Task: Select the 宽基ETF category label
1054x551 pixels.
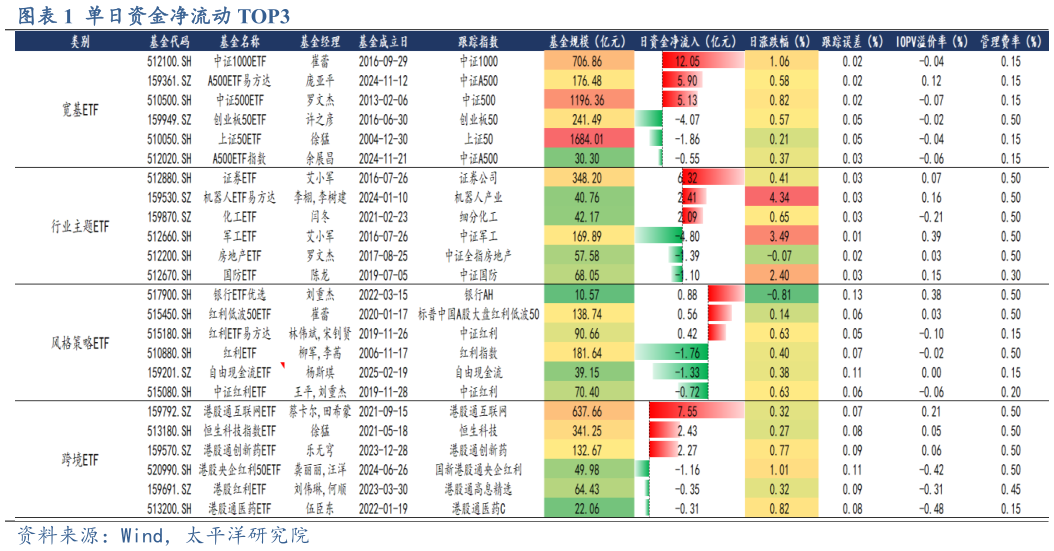Action: click(80, 110)
